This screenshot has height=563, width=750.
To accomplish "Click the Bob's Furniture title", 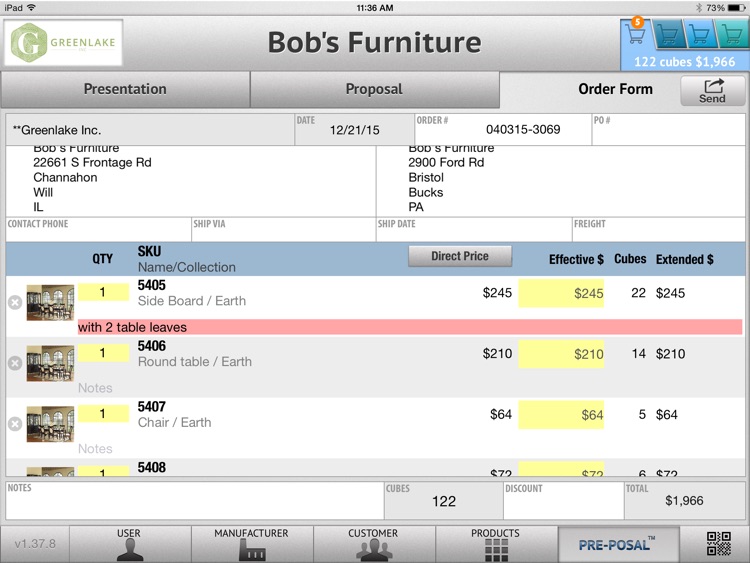I will click(375, 42).
